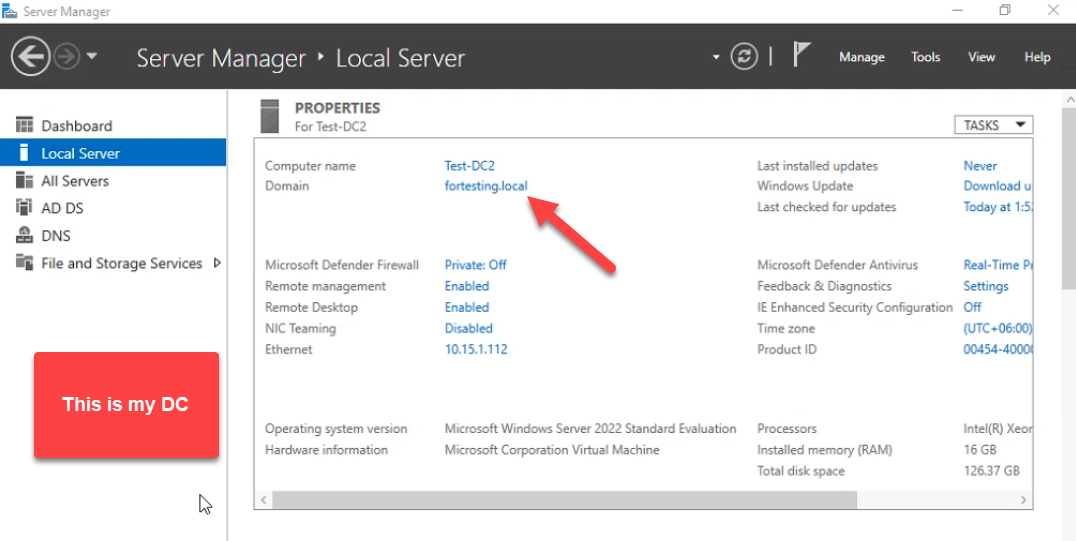Click the 16 GB memory value
The height and width of the screenshot is (541, 1076).
point(980,450)
